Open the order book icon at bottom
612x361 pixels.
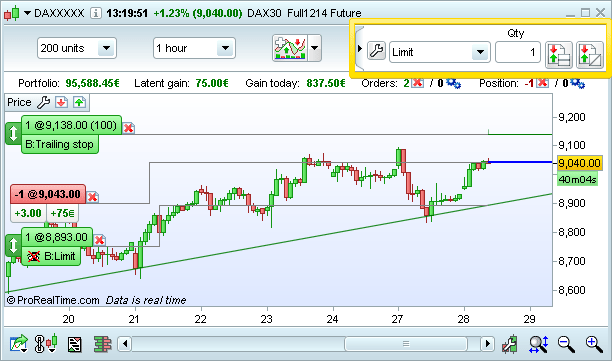pyautogui.click(x=103, y=344)
